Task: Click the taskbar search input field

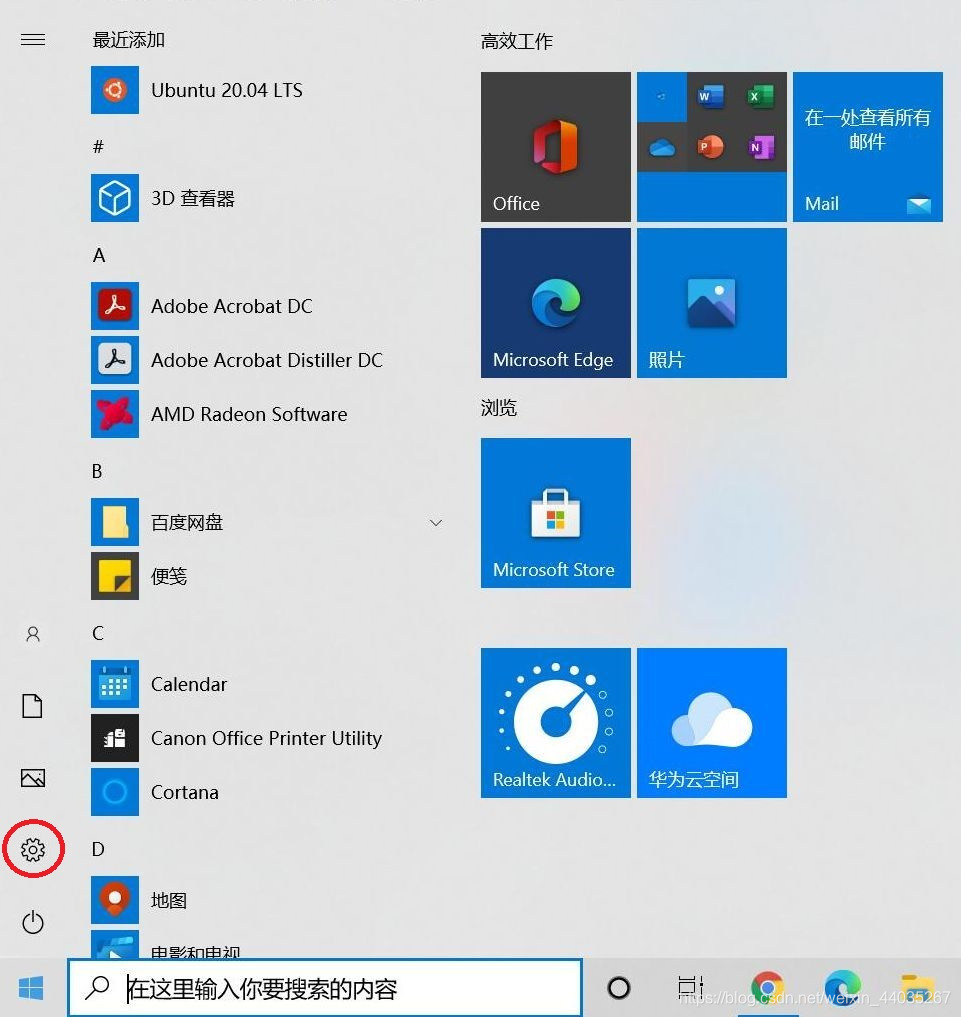Action: coord(325,988)
